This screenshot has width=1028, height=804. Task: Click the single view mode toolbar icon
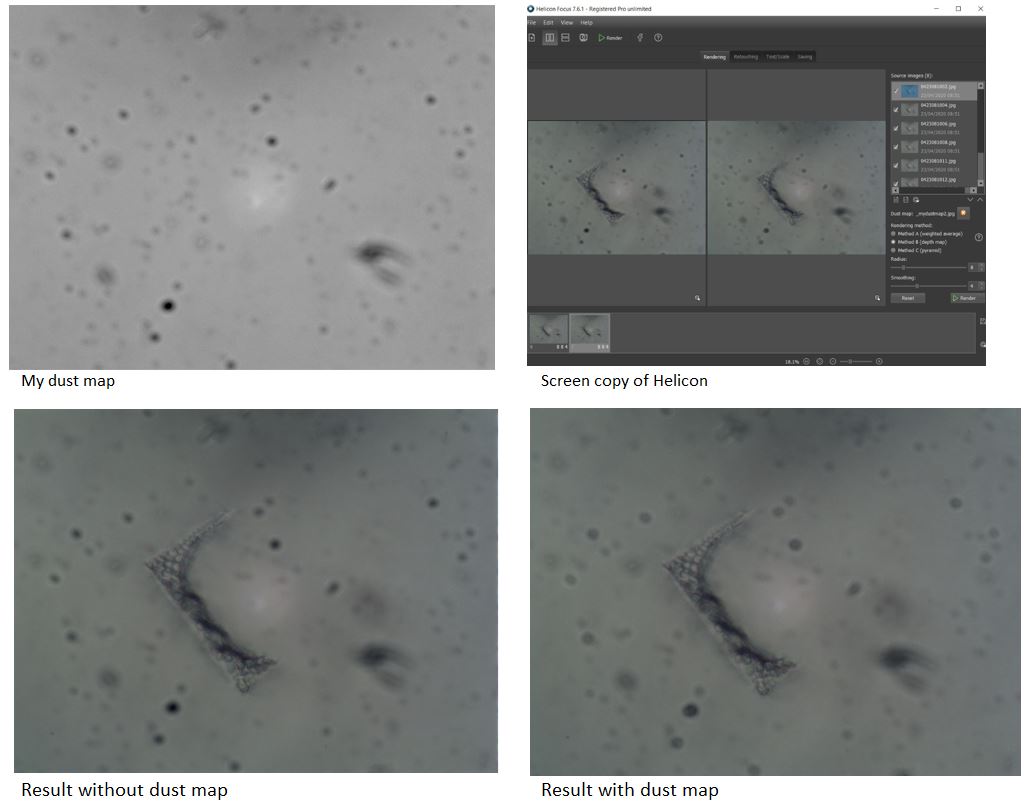583,38
